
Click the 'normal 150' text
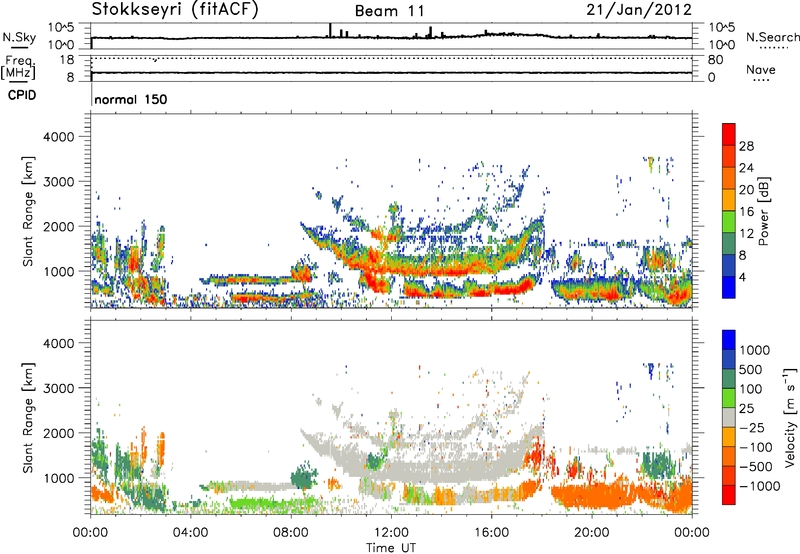pyautogui.click(x=131, y=99)
